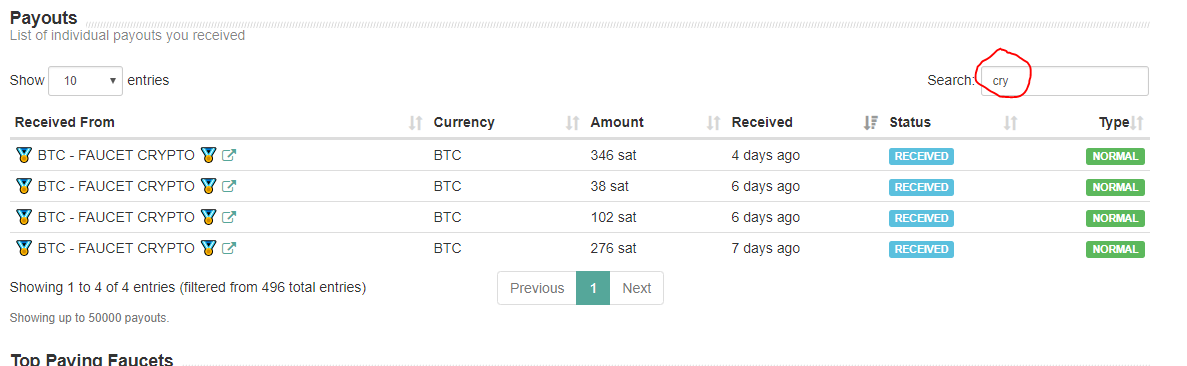Sort by Received date descending icon

point(871,123)
